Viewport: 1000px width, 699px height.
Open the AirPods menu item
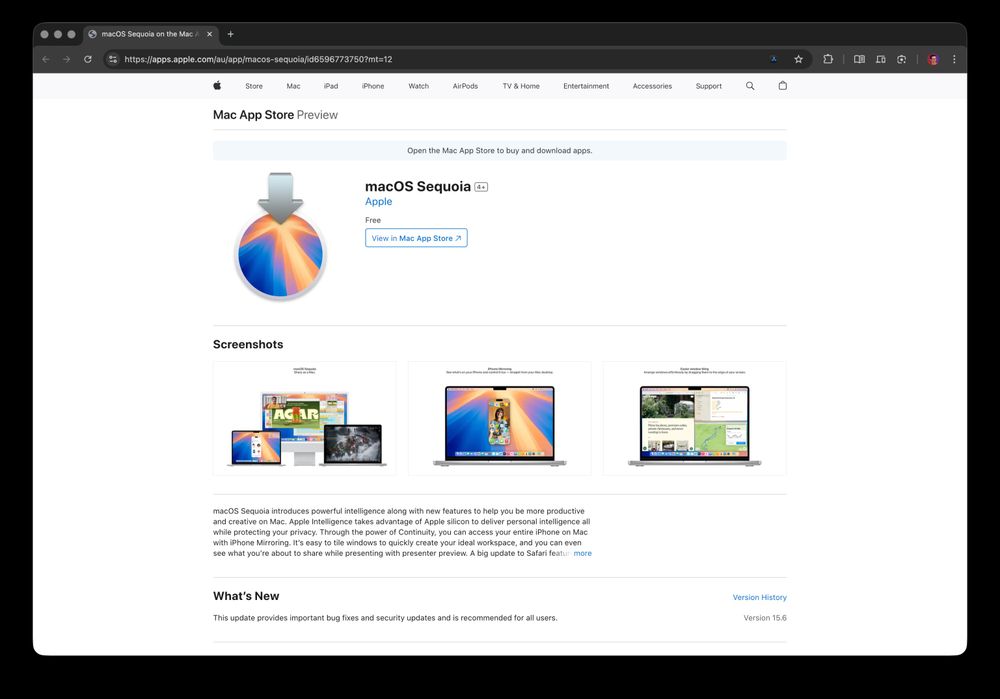(465, 86)
